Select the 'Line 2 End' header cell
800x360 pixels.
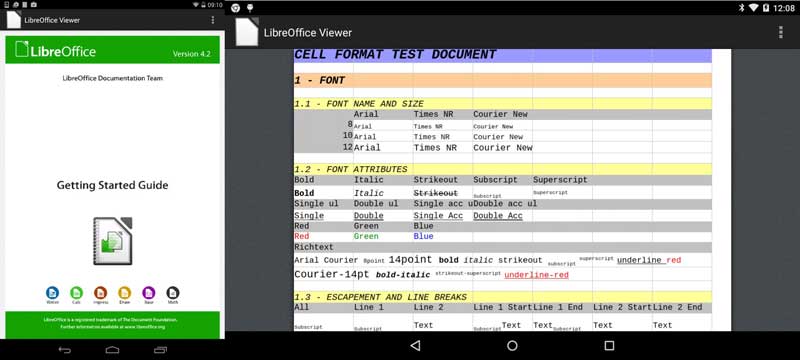click(x=682, y=307)
